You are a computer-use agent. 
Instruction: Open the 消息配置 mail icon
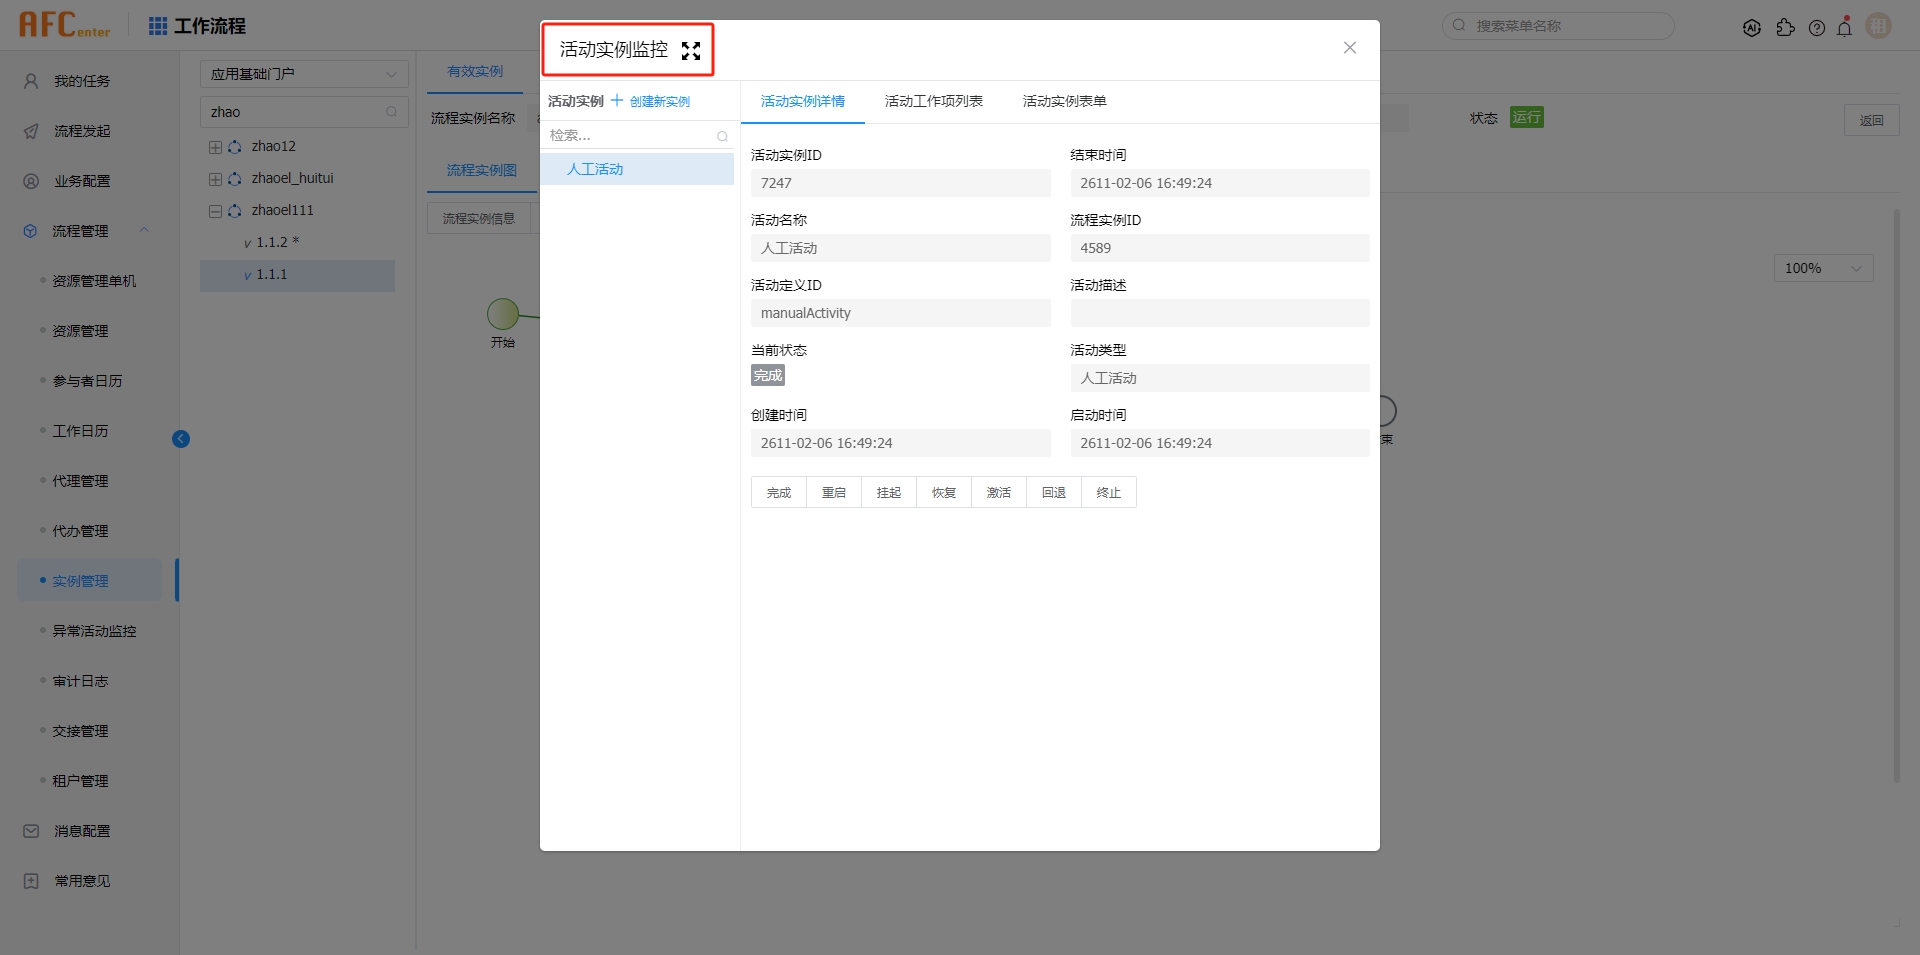[30, 830]
